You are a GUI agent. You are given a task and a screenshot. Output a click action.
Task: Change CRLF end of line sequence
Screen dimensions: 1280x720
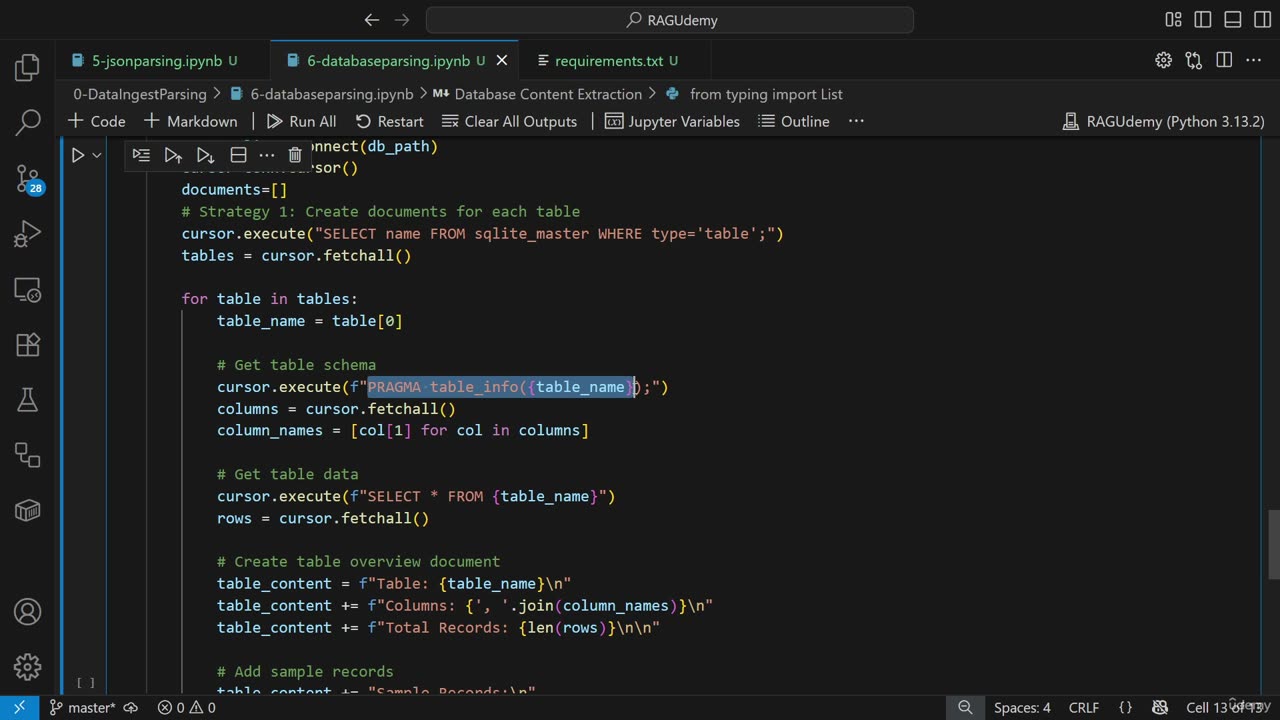[x=1084, y=707]
